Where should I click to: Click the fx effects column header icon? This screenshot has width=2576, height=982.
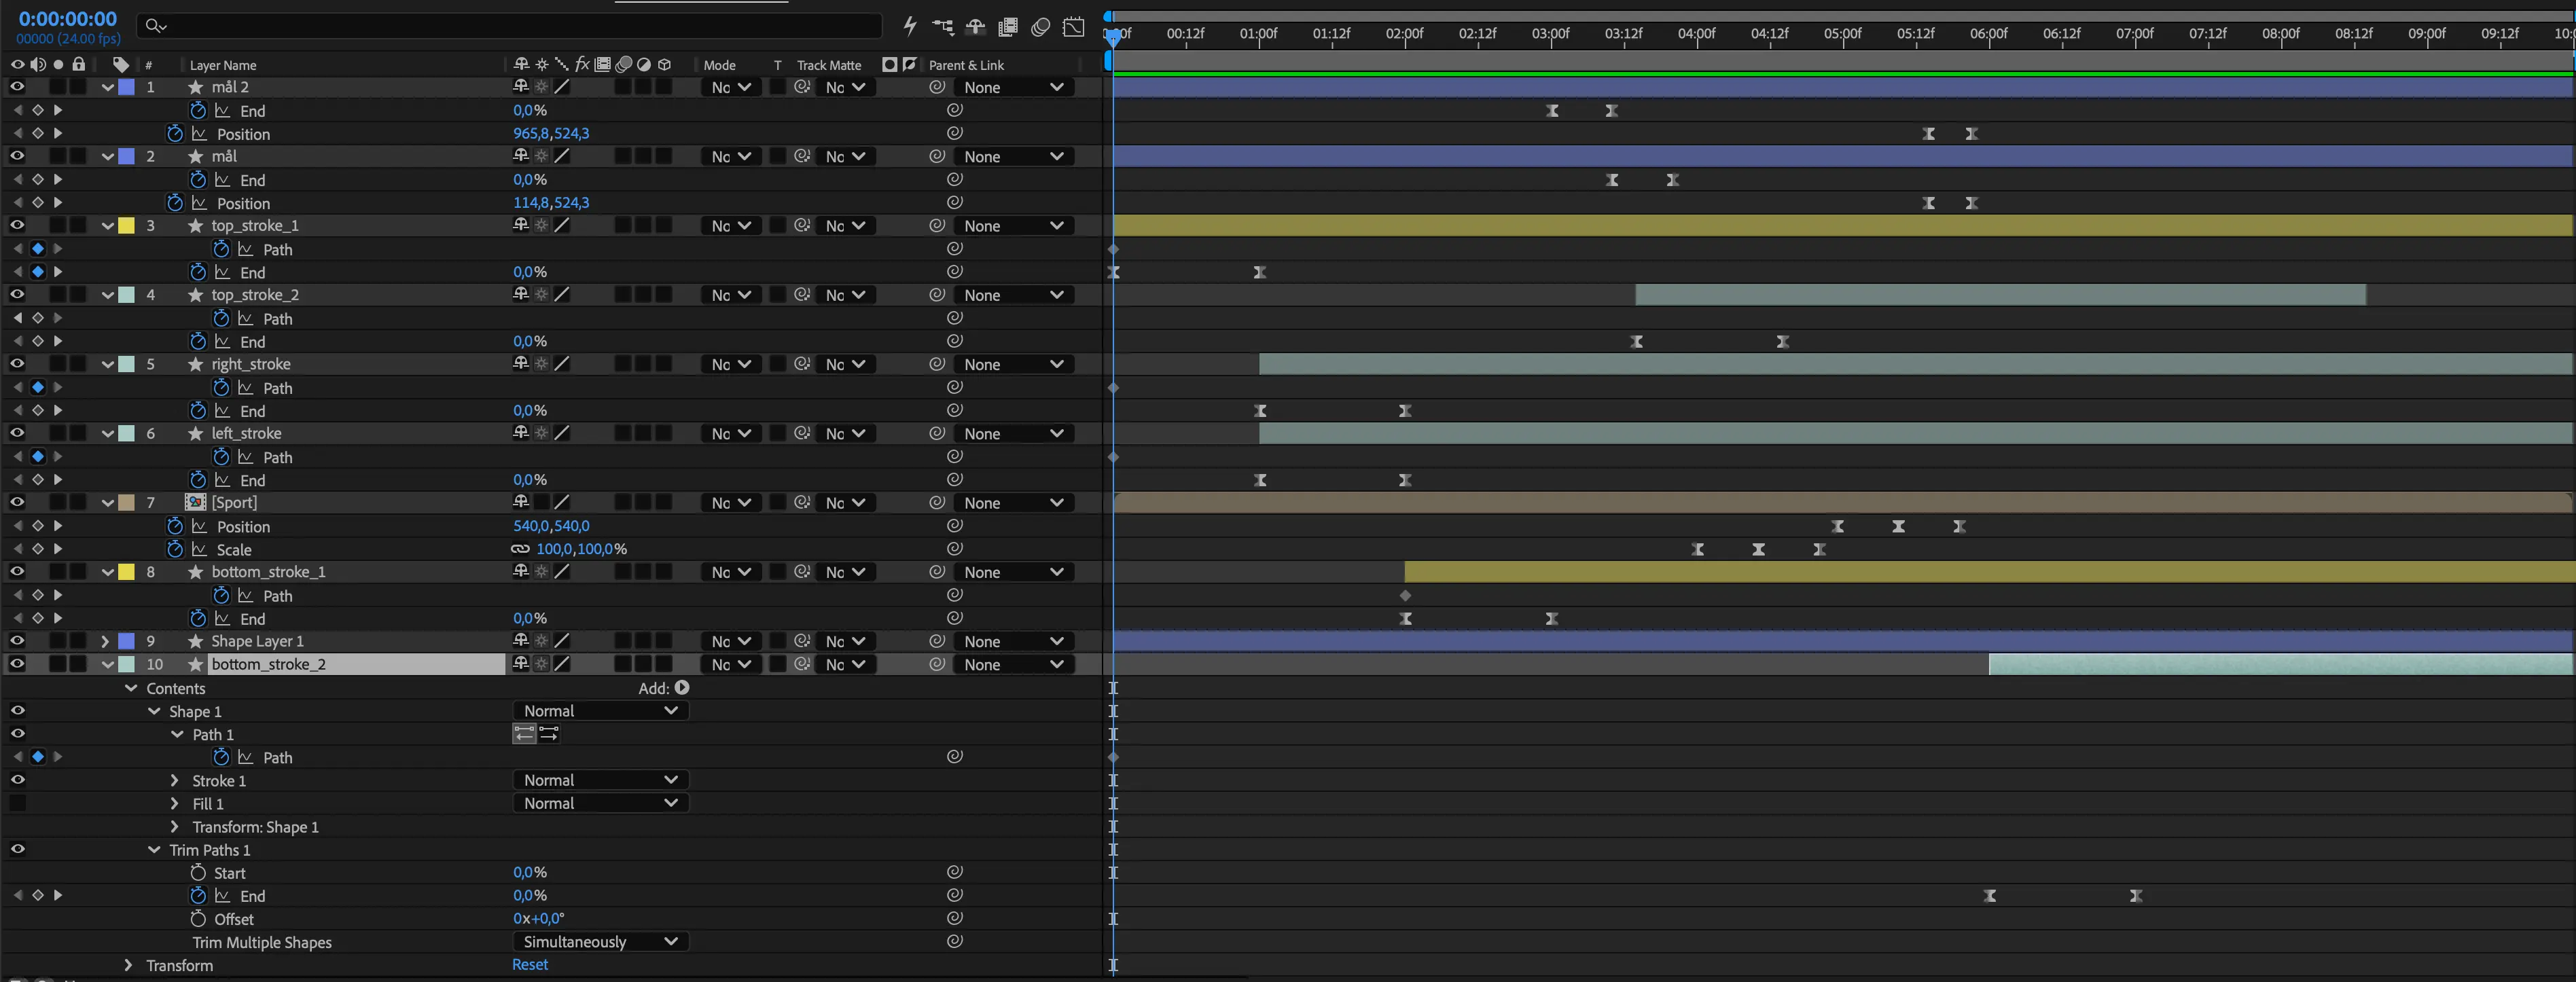tap(582, 65)
